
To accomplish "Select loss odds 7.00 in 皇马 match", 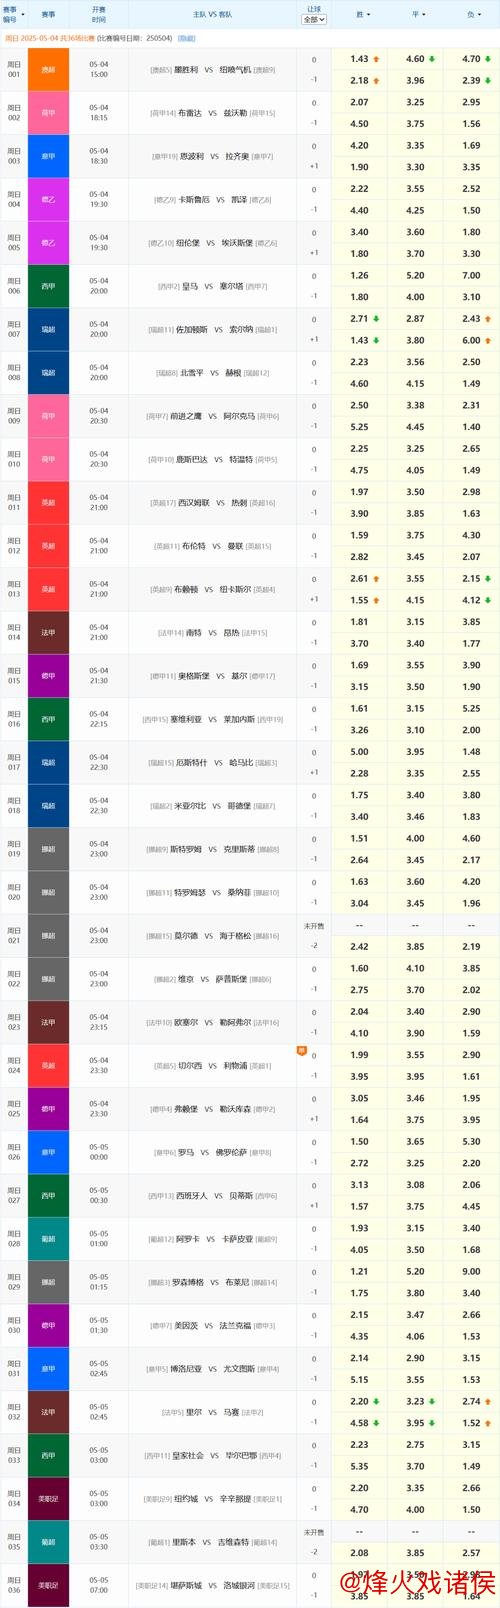I will (x=471, y=275).
